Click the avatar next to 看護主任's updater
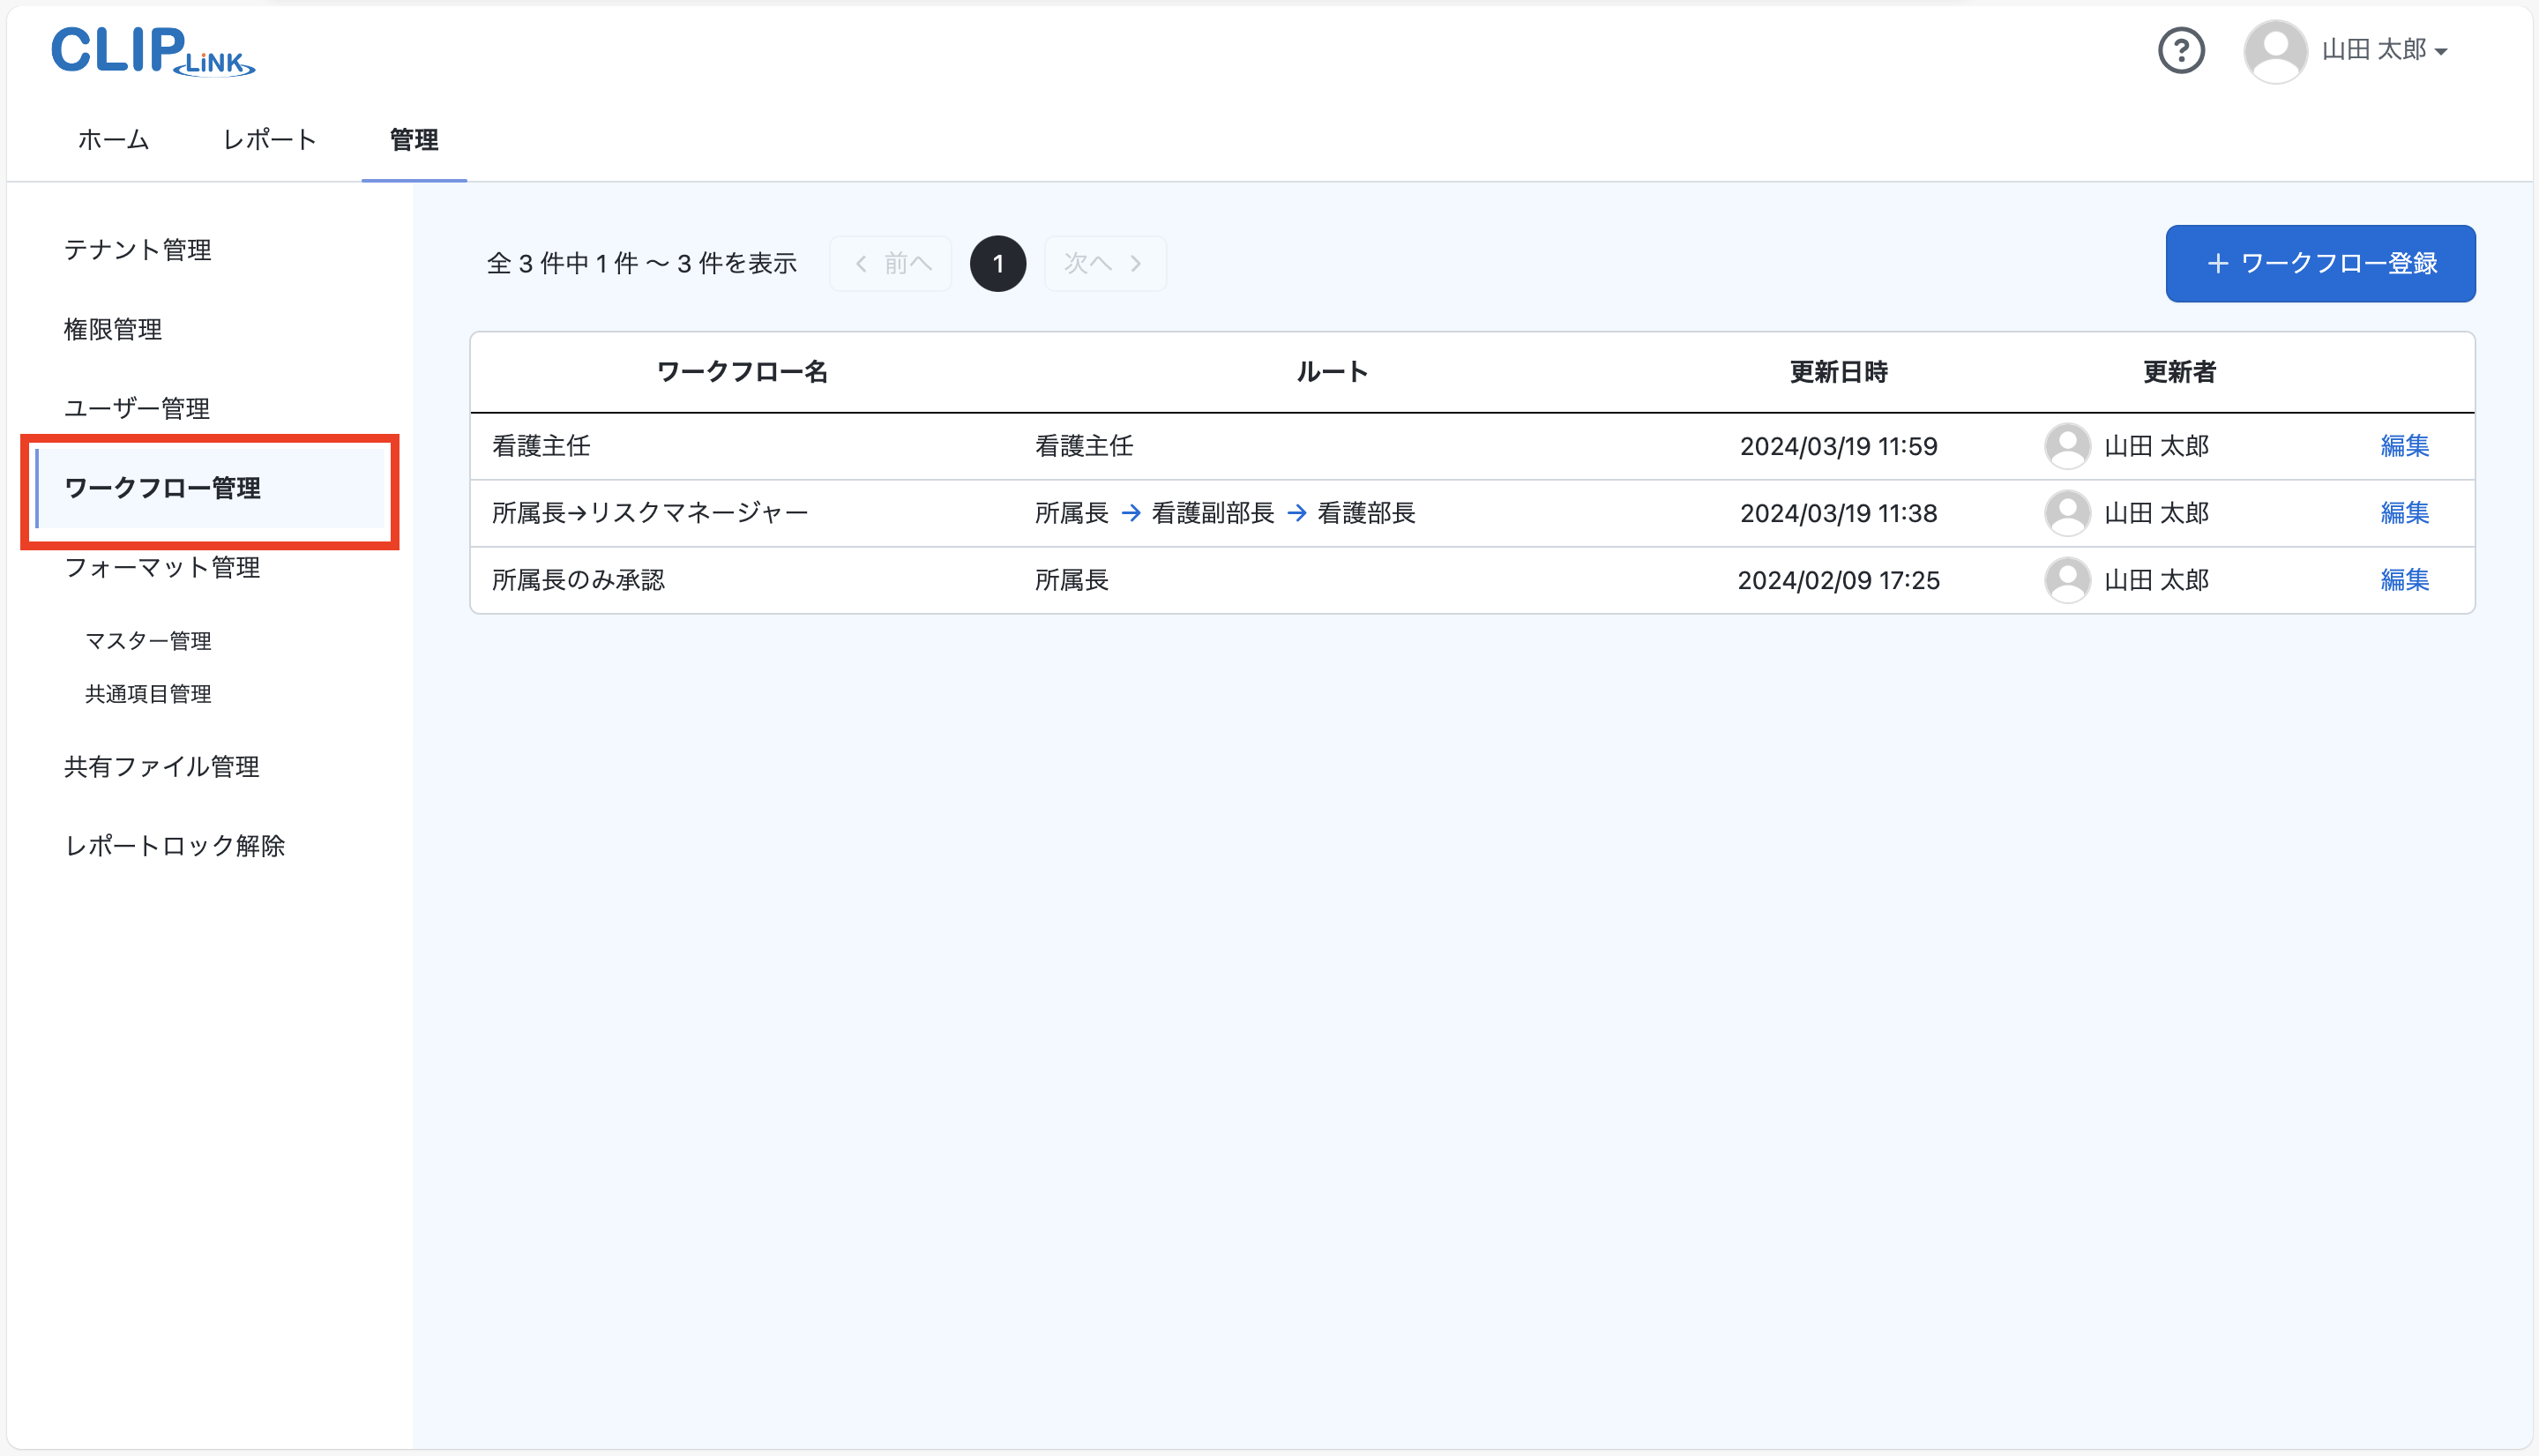2539x1456 pixels. pos(2068,446)
